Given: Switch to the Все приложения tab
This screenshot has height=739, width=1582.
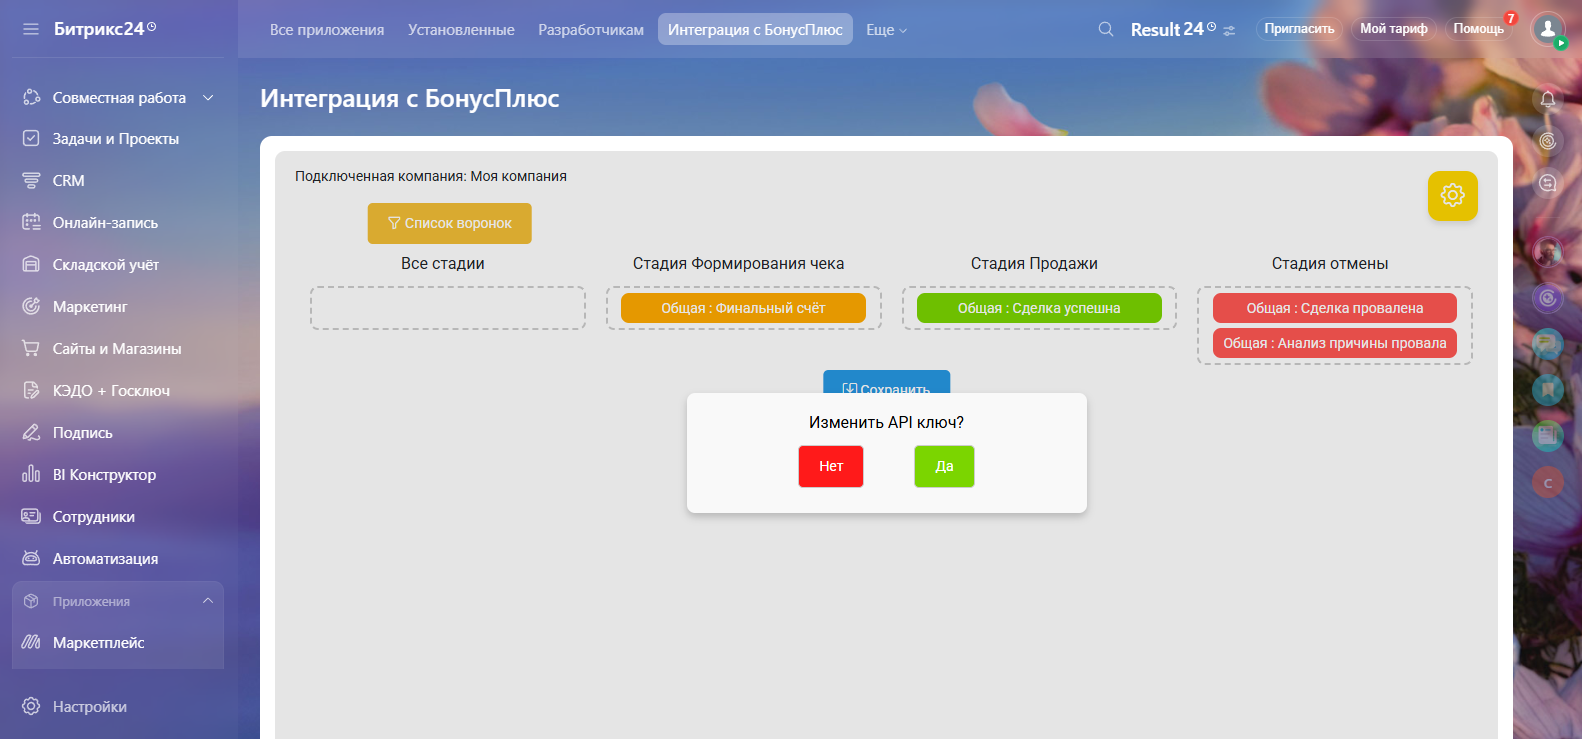Looking at the screenshot, I should coord(327,30).
